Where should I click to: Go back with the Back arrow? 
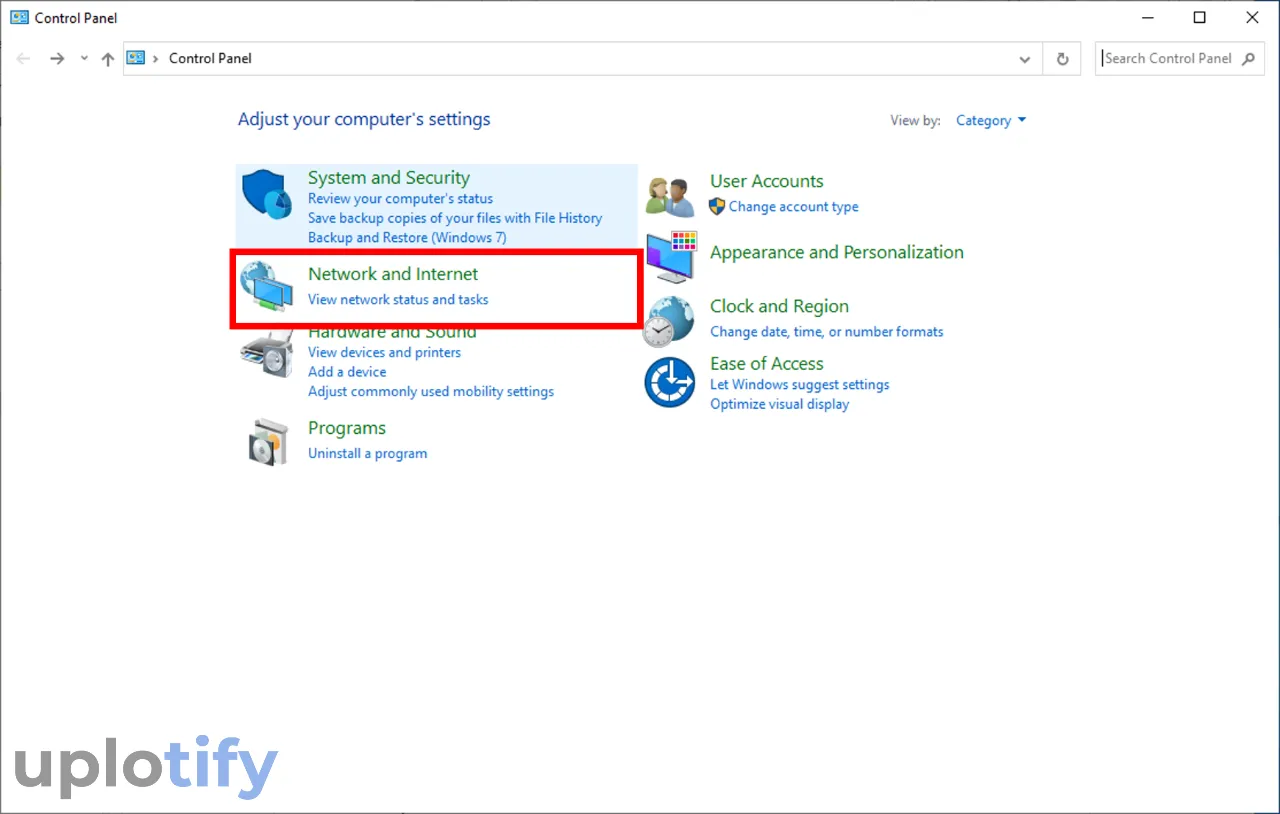[x=24, y=59]
